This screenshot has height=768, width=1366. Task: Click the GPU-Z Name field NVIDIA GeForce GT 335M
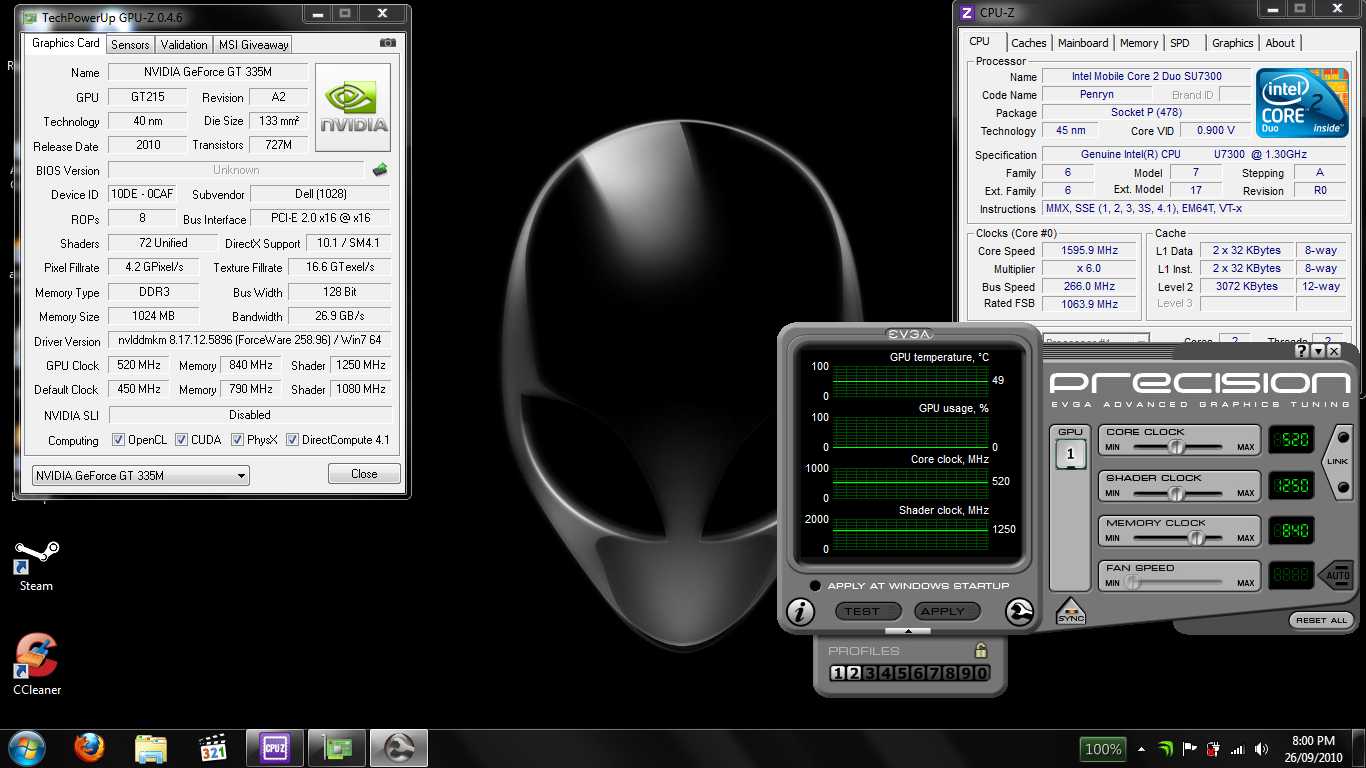pos(207,72)
